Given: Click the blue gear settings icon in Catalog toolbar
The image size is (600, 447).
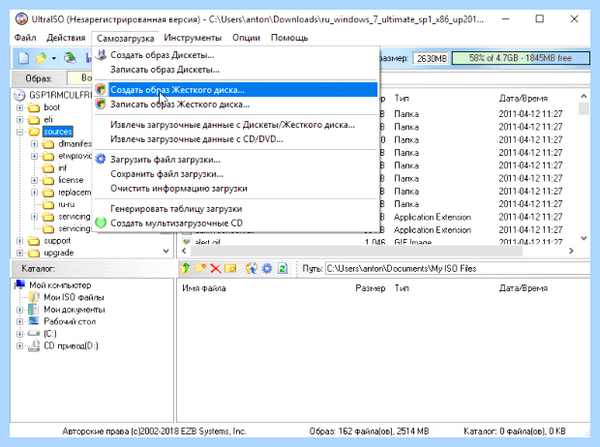Looking at the screenshot, I should click(x=267, y=268).
